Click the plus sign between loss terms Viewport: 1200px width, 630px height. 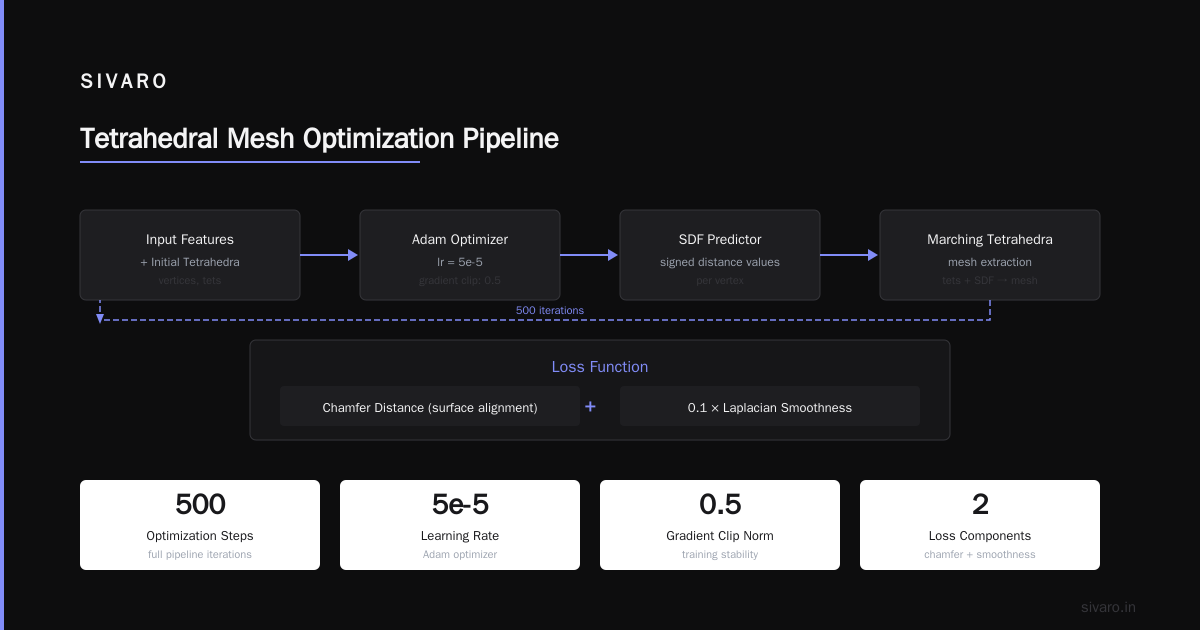coord(590,407)
